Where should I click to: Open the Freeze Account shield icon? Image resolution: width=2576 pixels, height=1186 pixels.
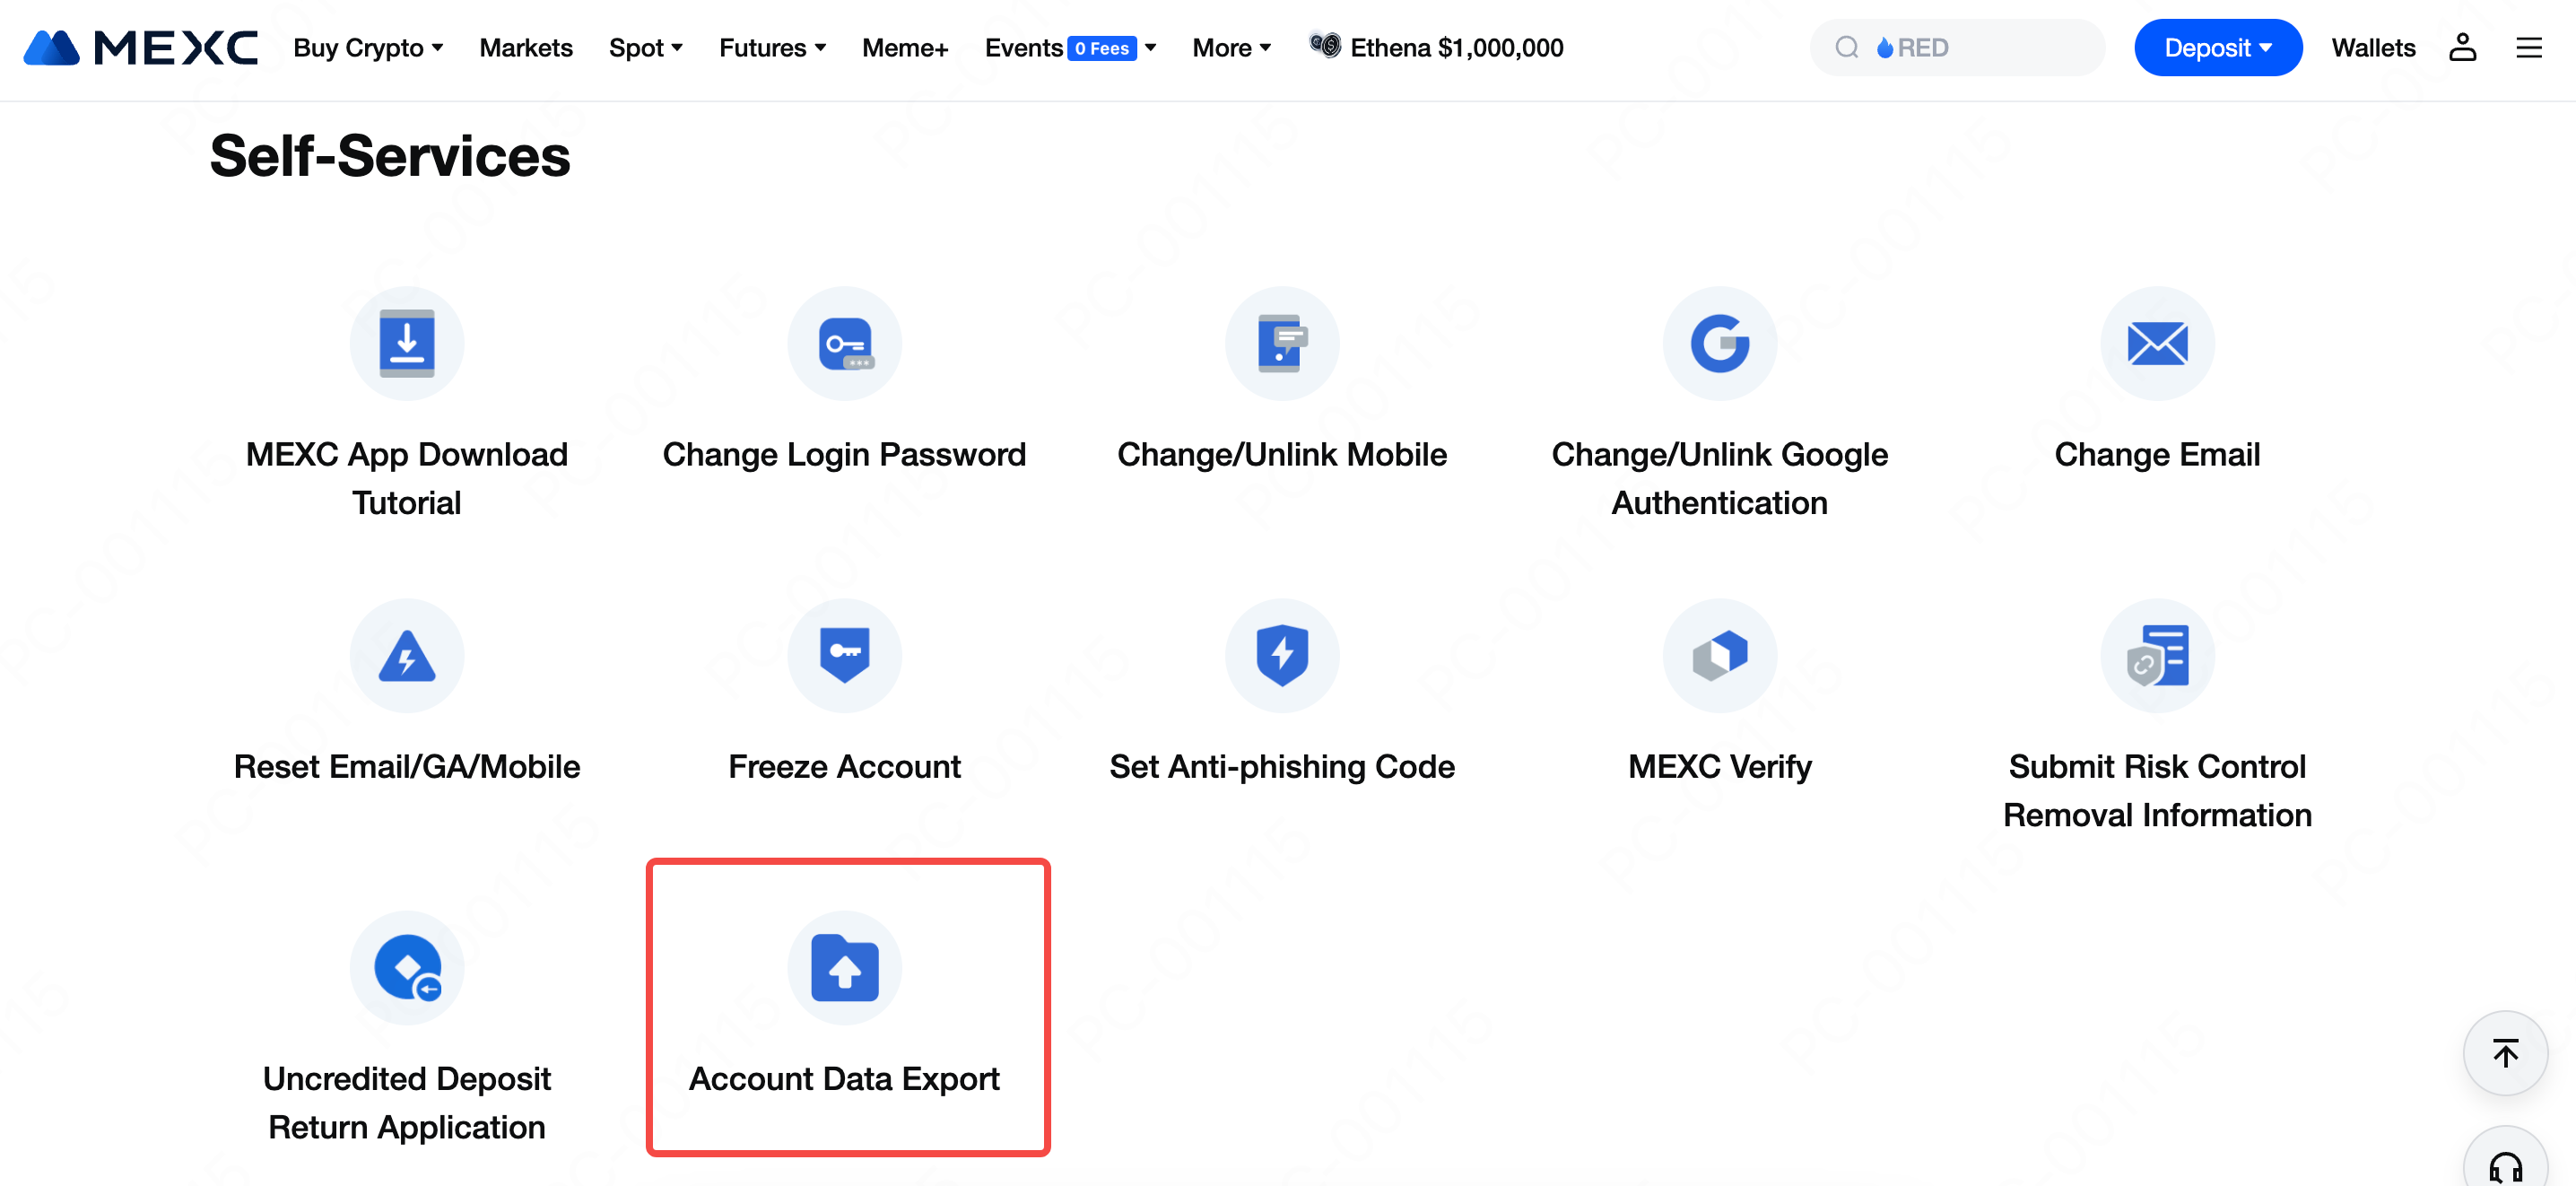pos(845,656)
